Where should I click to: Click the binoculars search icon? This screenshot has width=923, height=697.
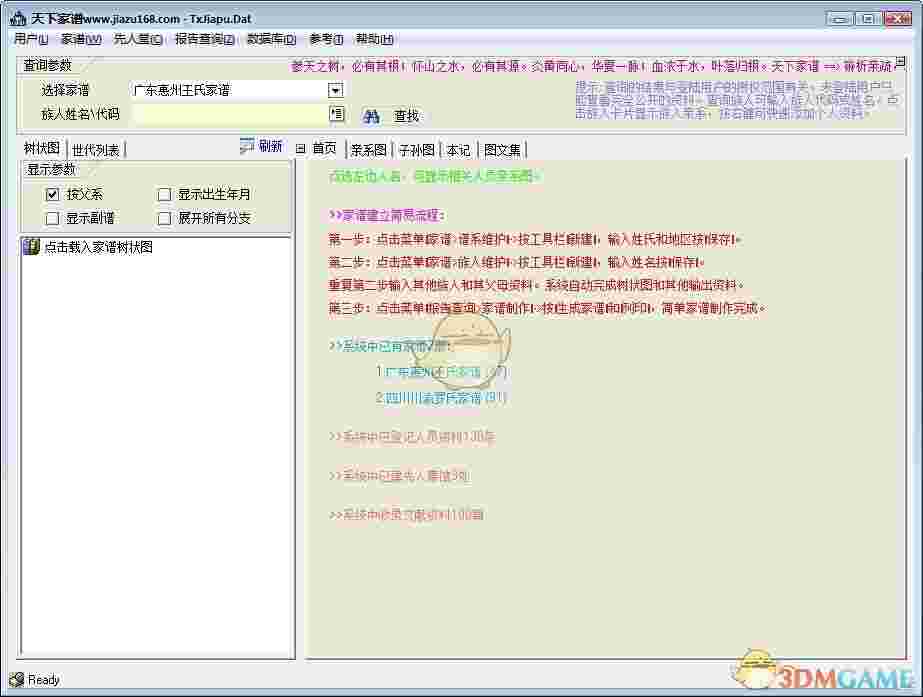[371, 116]
